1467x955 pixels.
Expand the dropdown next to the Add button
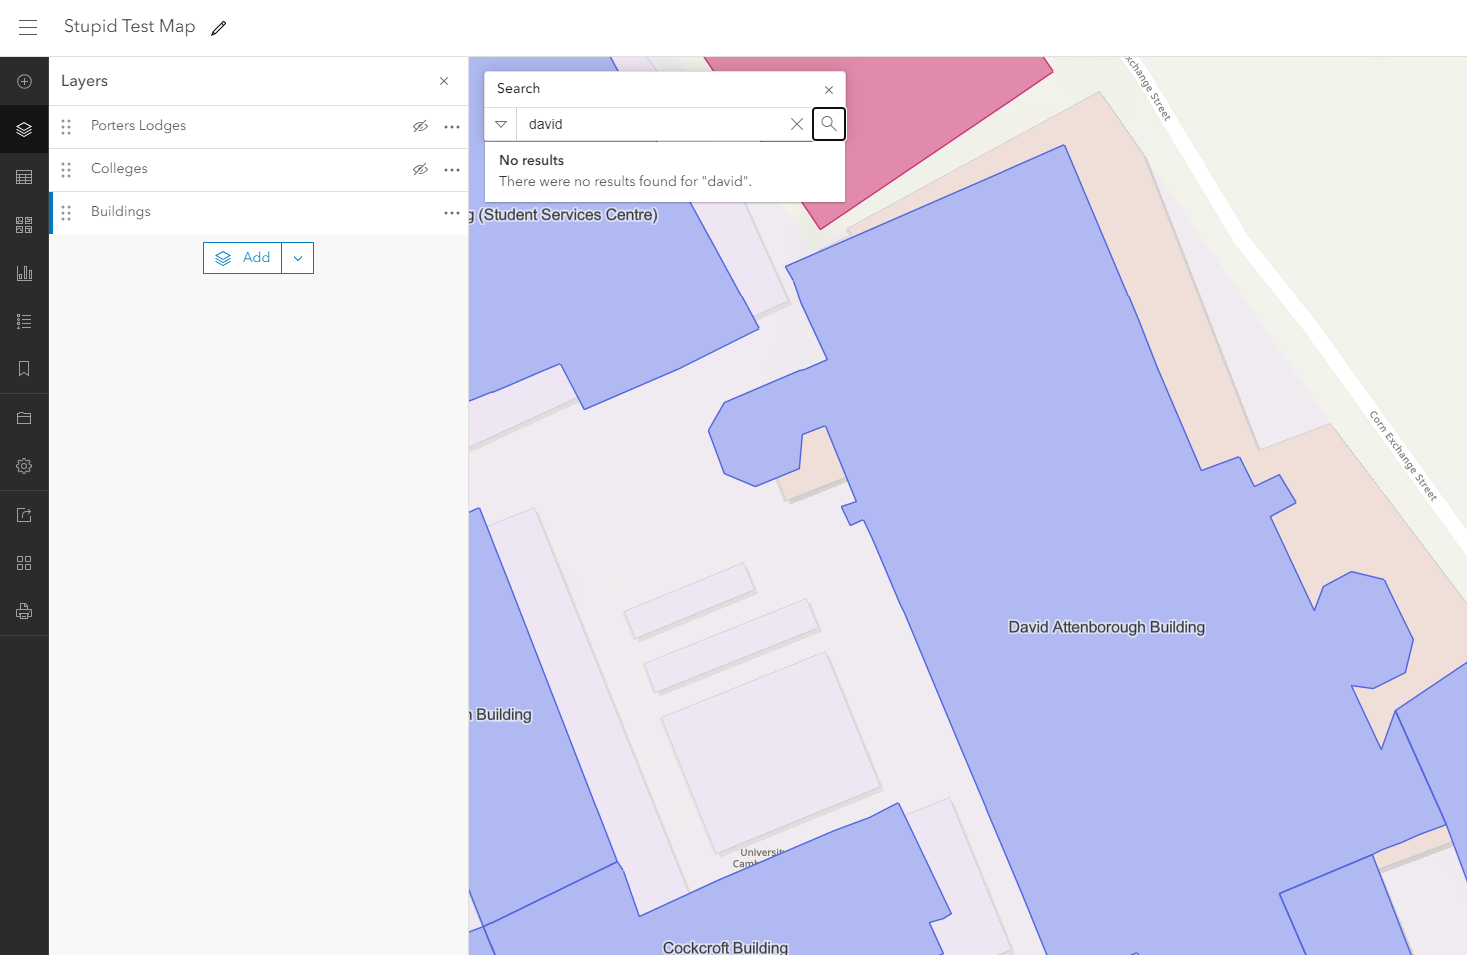point(297,257)
